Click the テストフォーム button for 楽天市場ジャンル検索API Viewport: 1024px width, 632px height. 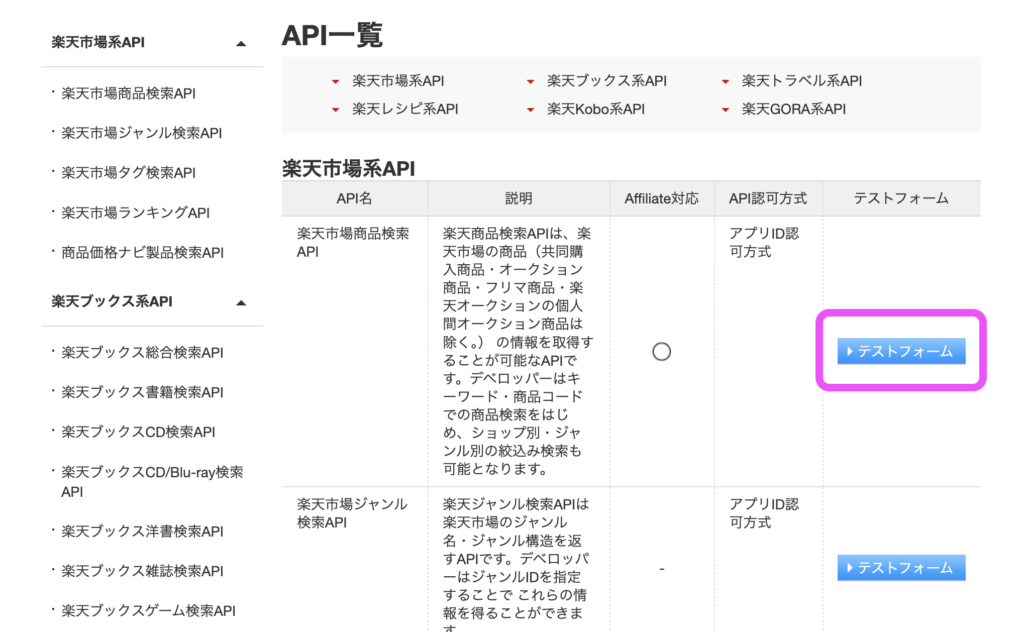pyautogui.click(x=901, y=567)
